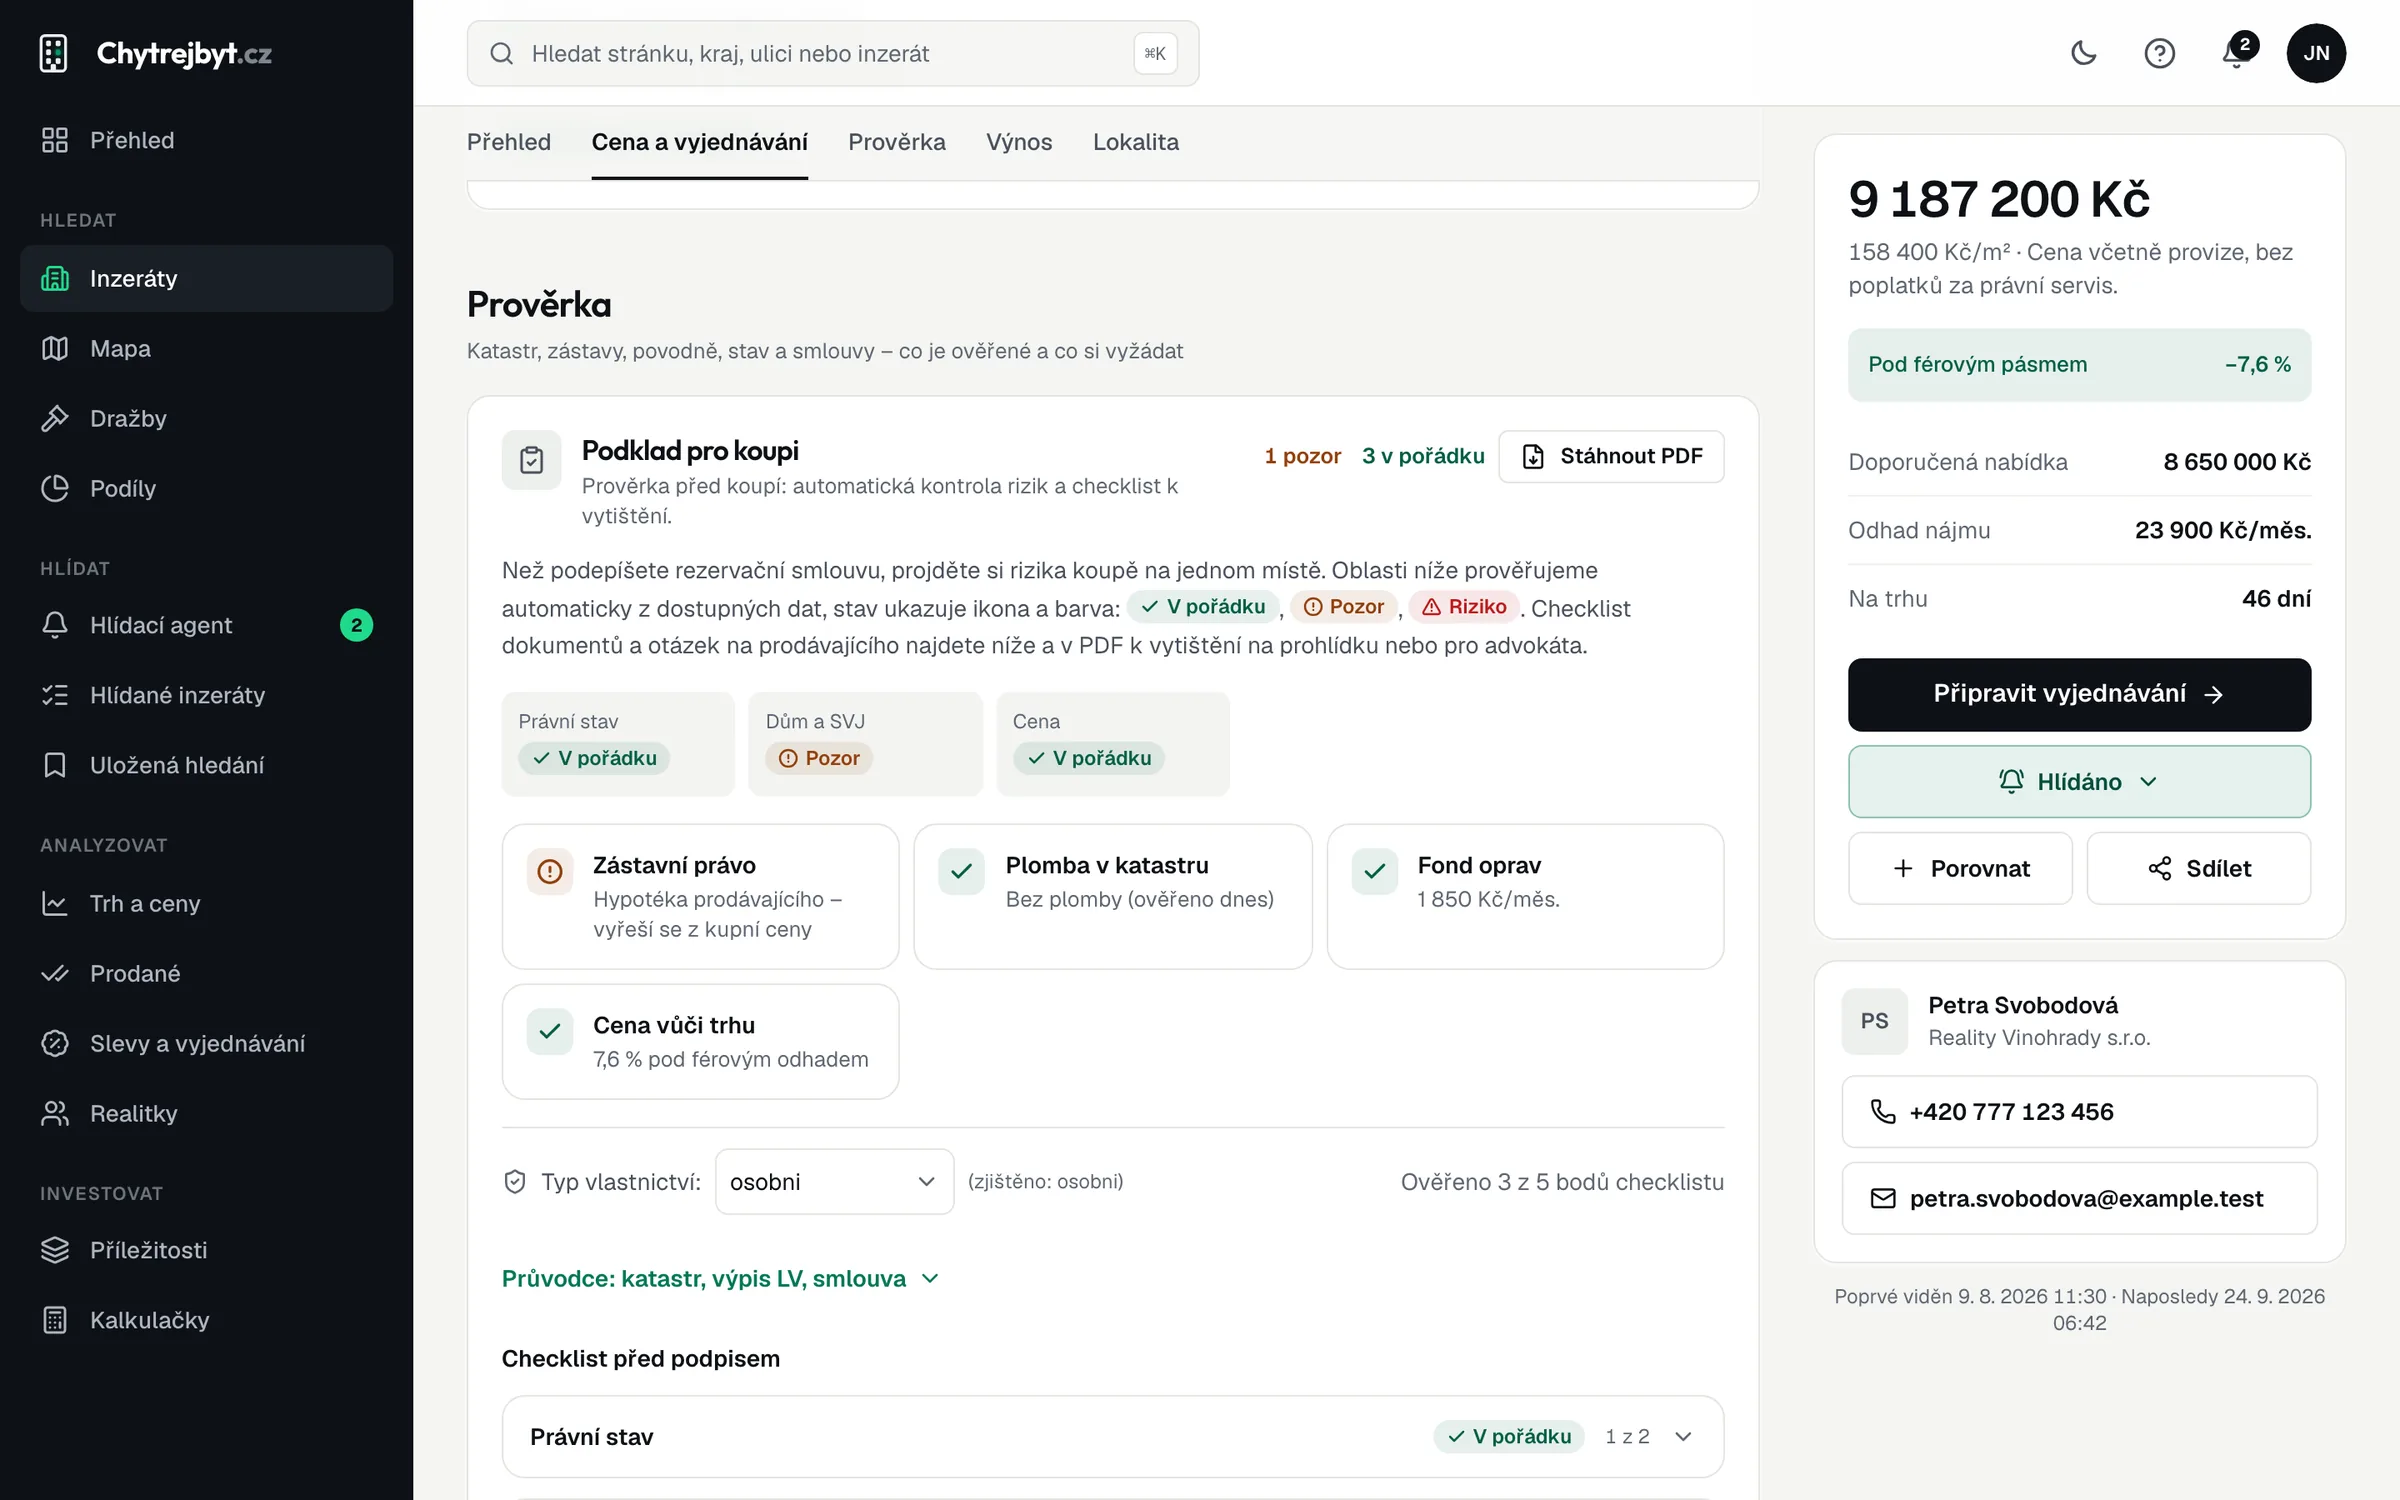Open the Hlídáno dropdown button
The height and width of the screenshot is (1500, 2400).
click(2079, 782)
